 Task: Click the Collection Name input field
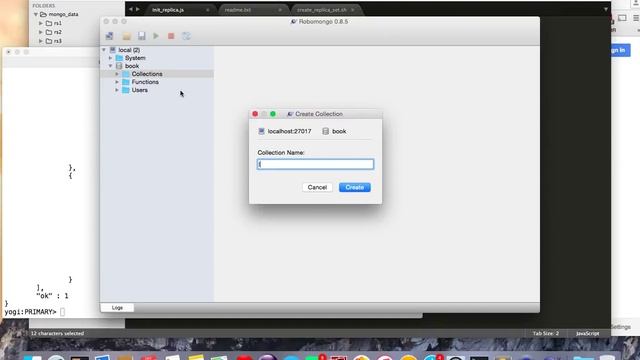(x=316, y=164)
